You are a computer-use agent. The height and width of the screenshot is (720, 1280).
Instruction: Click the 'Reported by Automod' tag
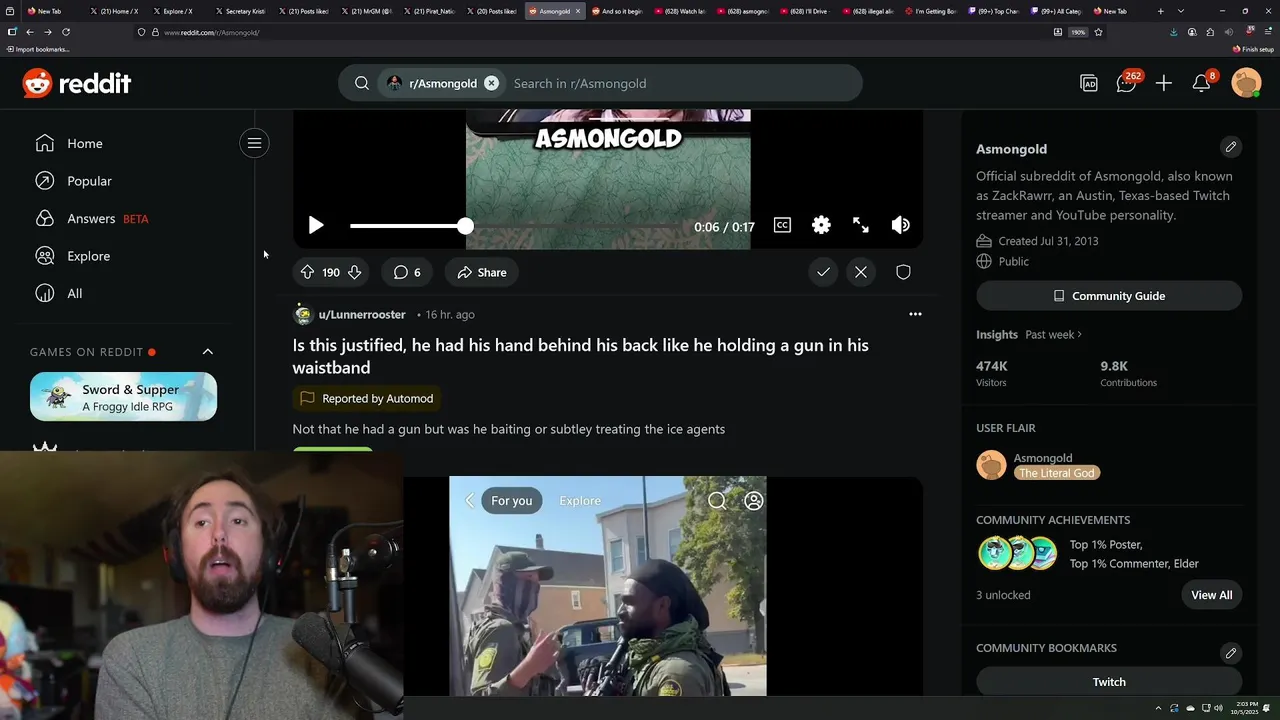coord(367,398)
